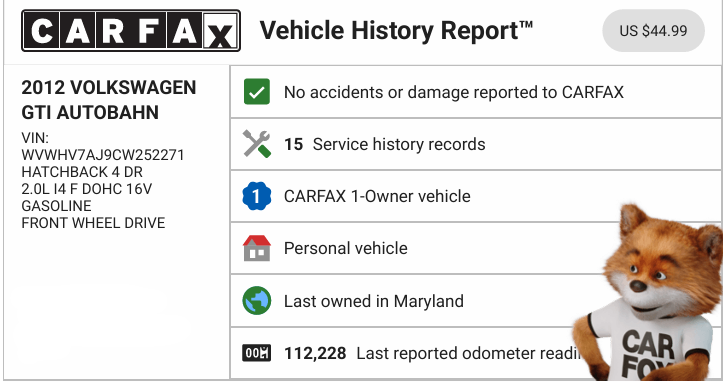
Task: Click the house personal vehicle icon
Action: [x=257, y=248]
